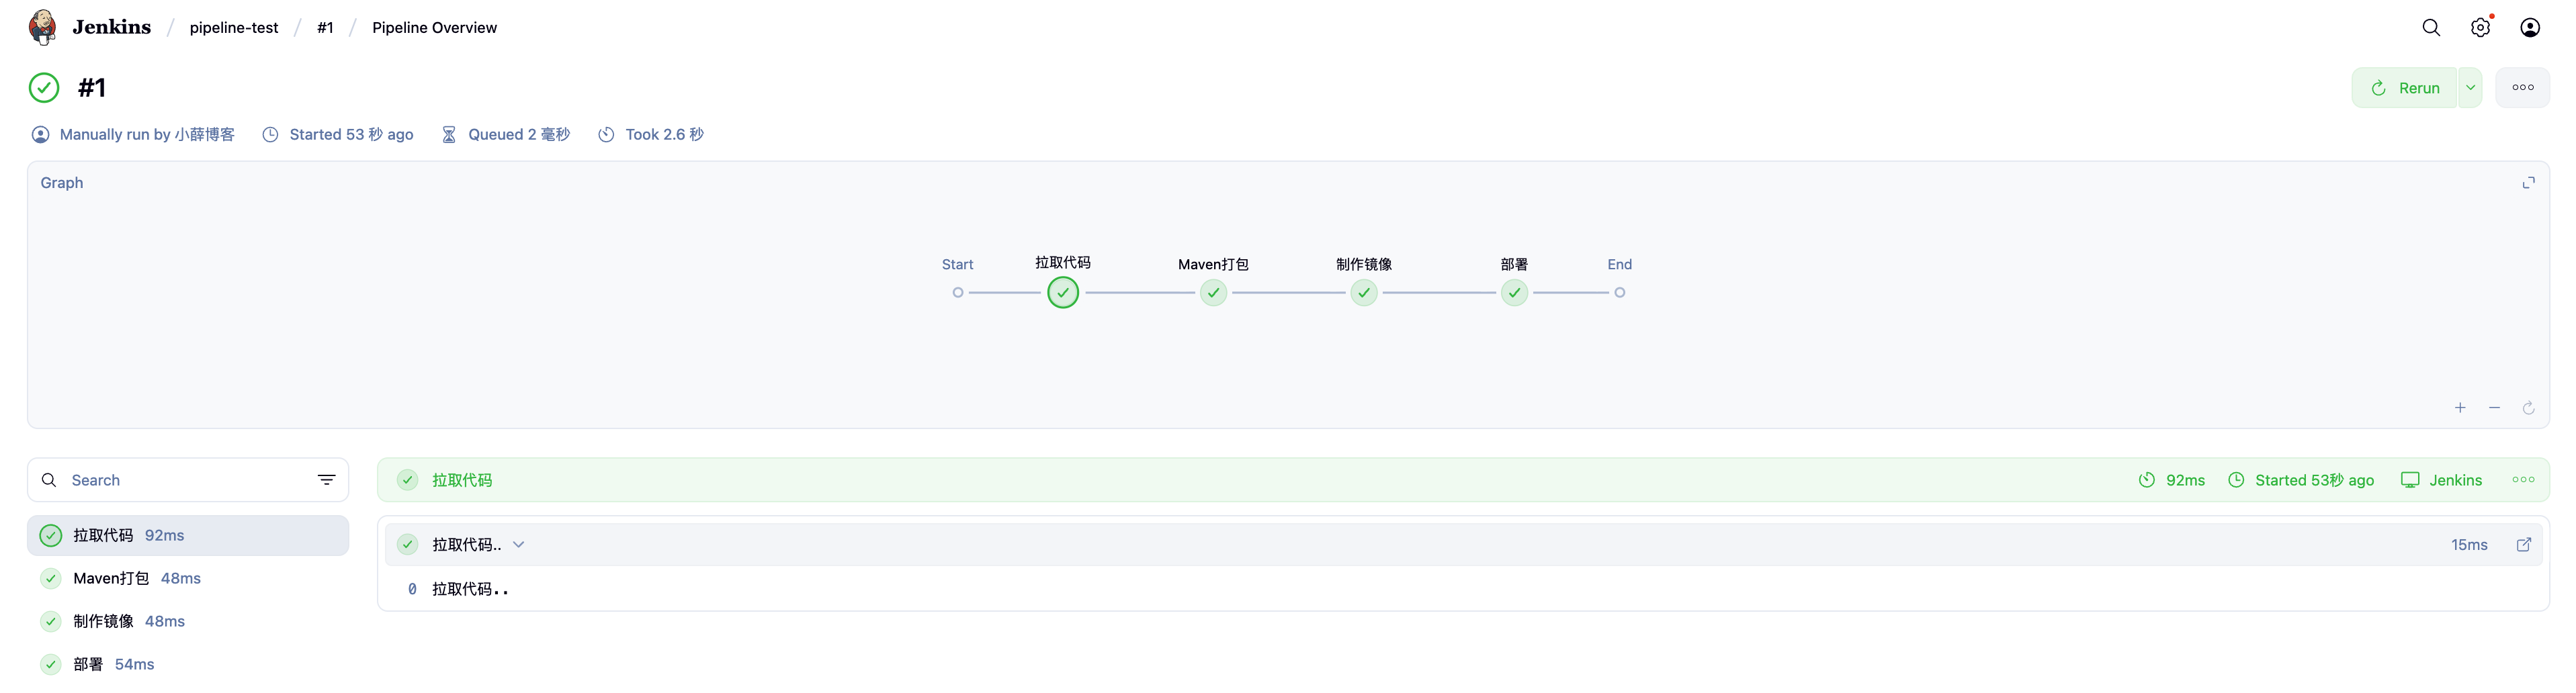This screenshot has height=693, width=2576.
Task: Click the Graph panel label
Action: coord(61,183)
